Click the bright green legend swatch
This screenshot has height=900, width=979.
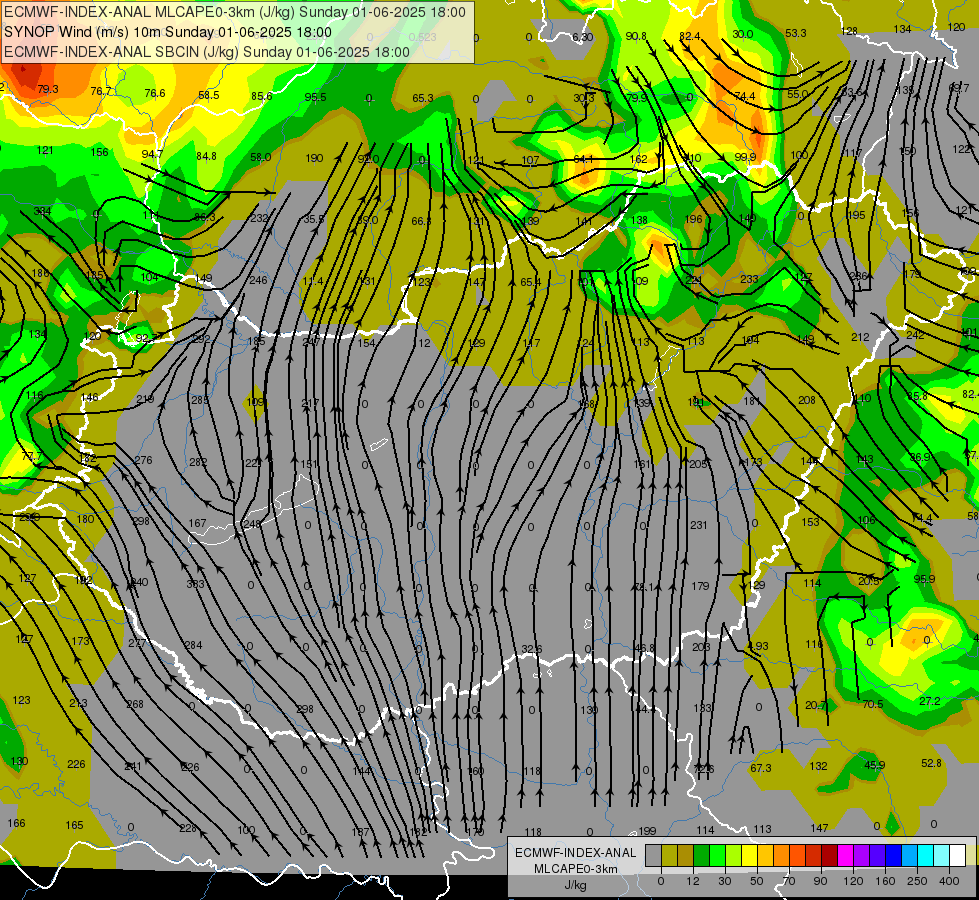click(x=717, y=855)
